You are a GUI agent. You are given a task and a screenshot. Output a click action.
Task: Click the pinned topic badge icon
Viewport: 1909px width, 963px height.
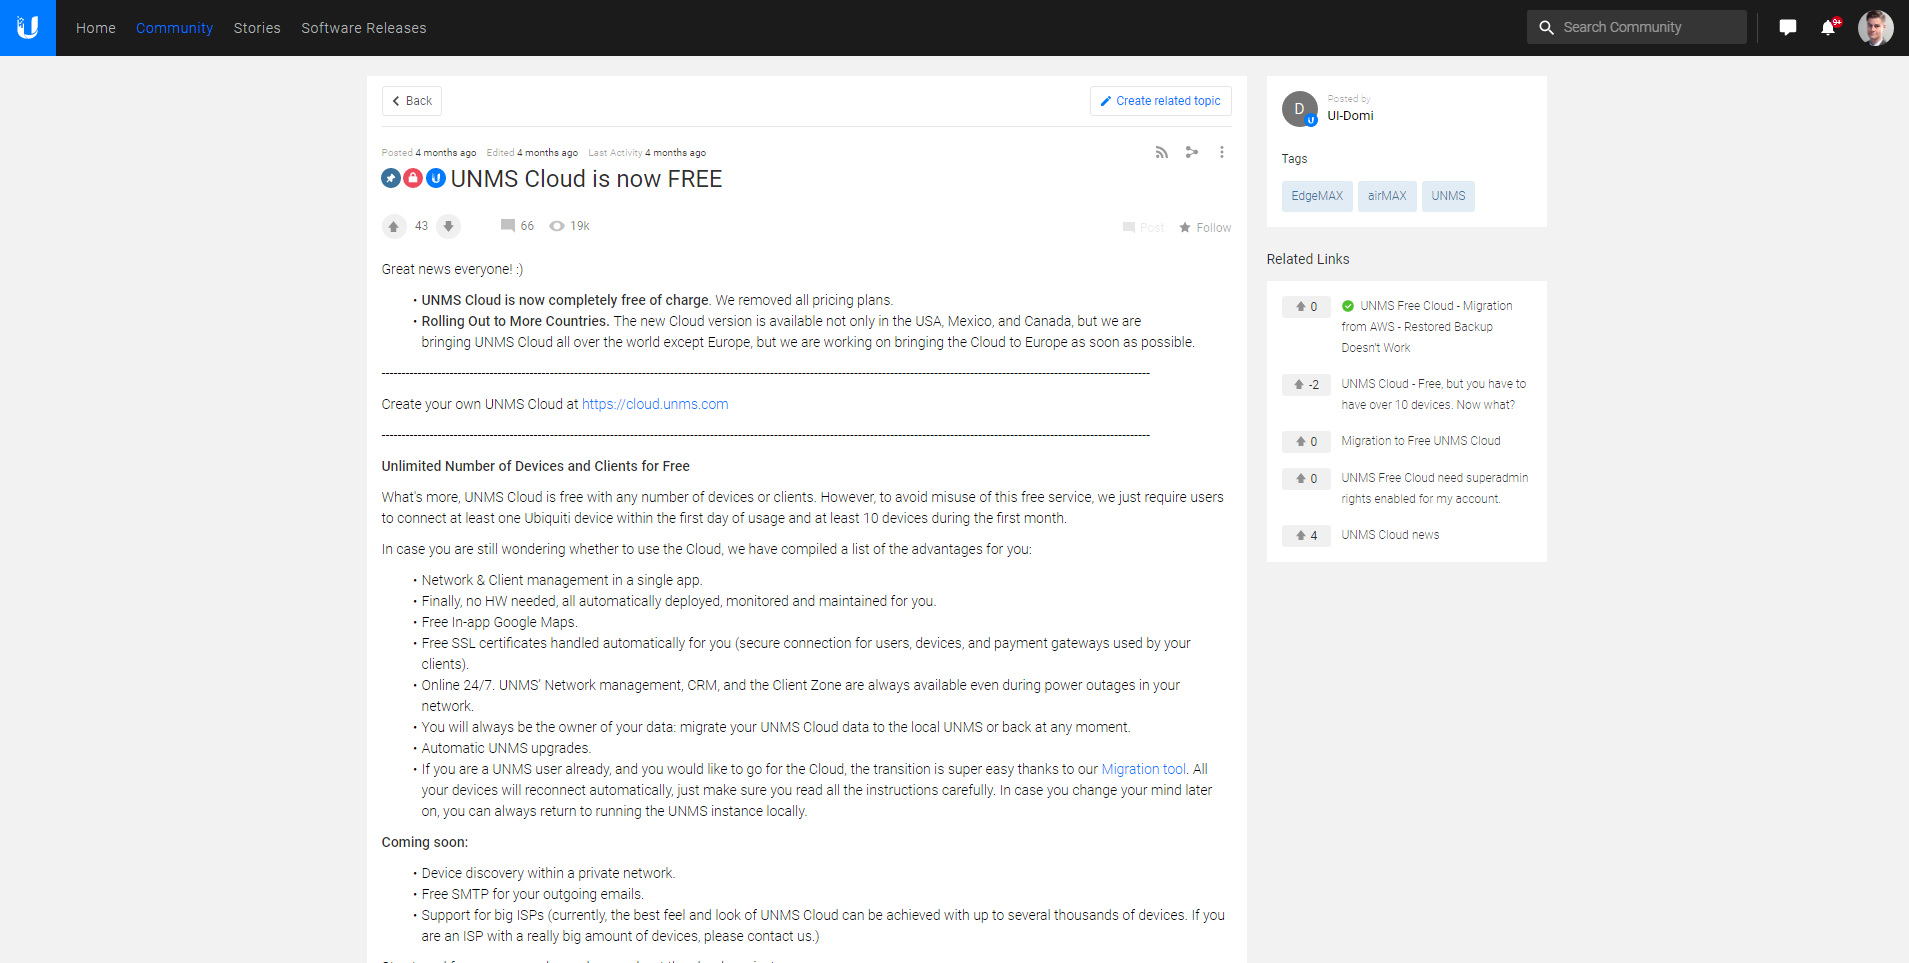(x=391, y=178)
